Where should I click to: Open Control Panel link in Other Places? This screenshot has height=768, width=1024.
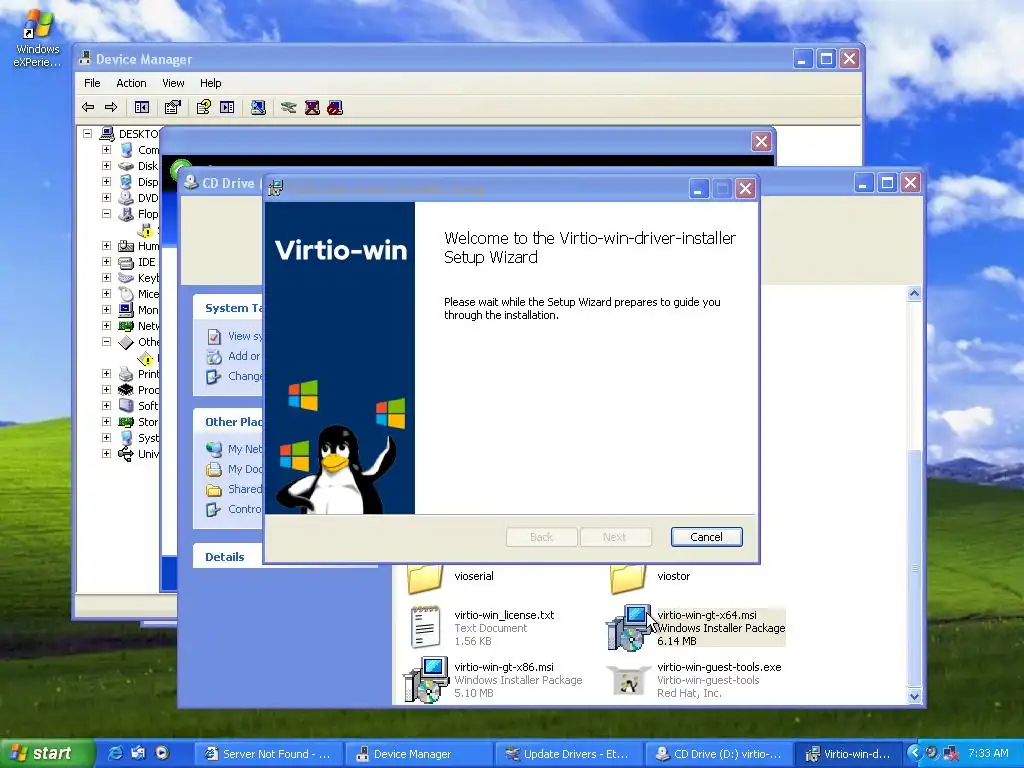(x=245, y=509)
